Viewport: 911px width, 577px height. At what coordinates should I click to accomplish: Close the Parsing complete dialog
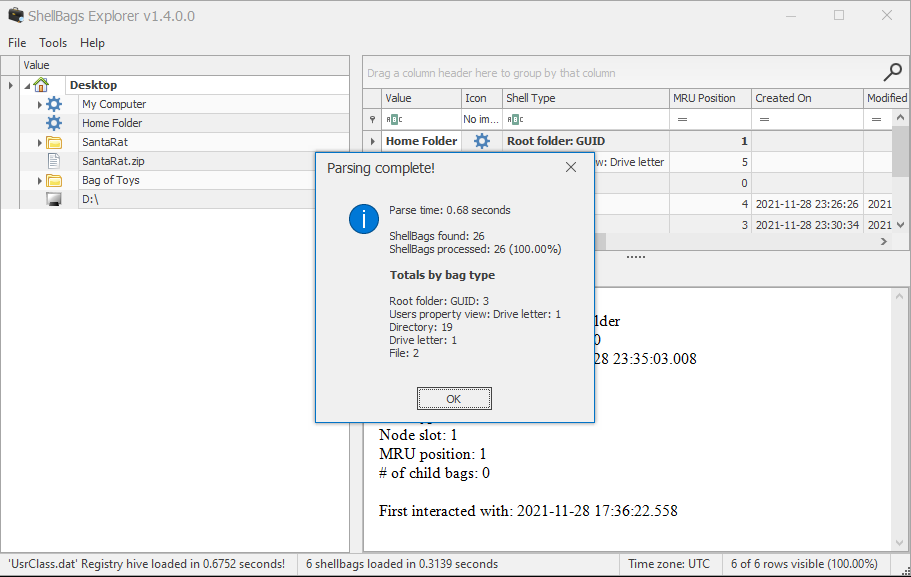point(571,167)
